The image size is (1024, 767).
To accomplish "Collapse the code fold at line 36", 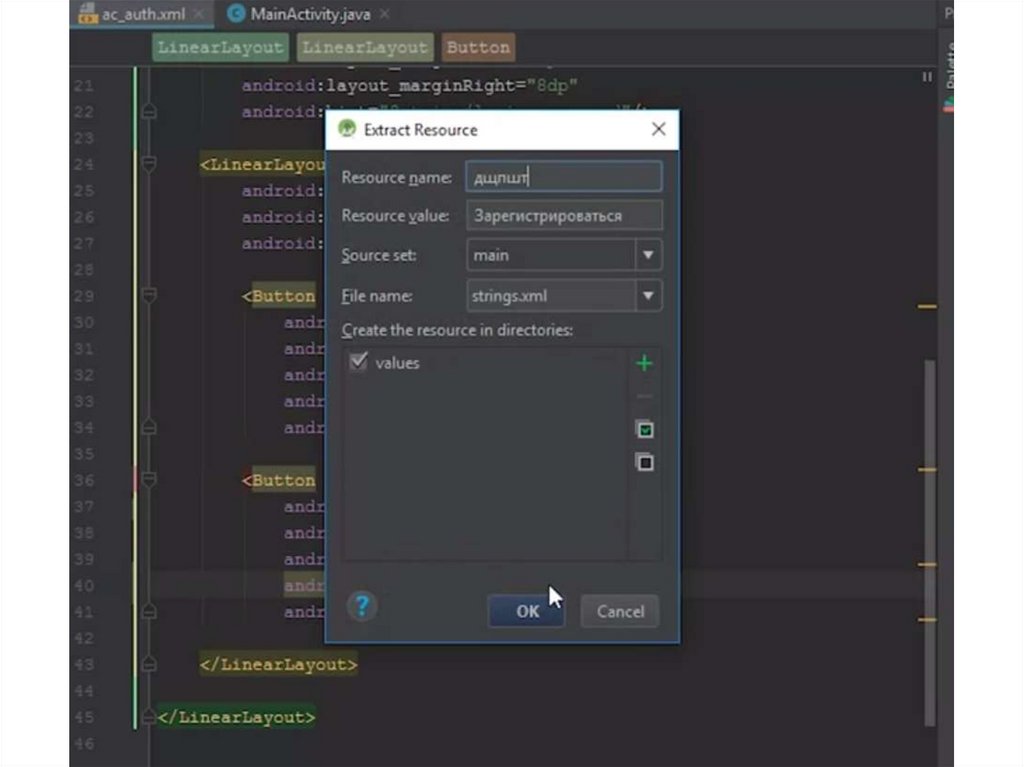I will pos(149,480).
